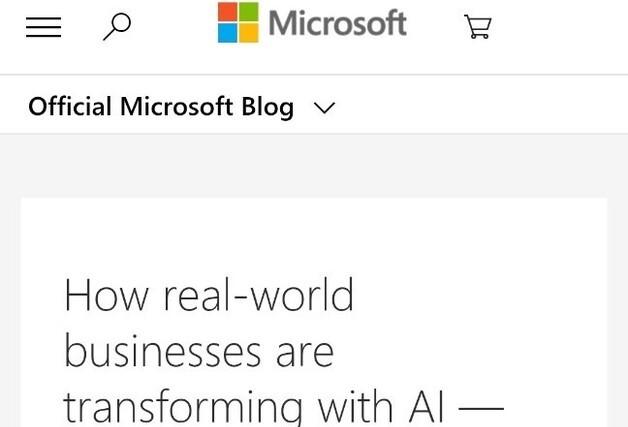This screenshot has width=628, height=427.
Task: Click the word "Blog" in the navigation bar
Action: coord(266,107)
